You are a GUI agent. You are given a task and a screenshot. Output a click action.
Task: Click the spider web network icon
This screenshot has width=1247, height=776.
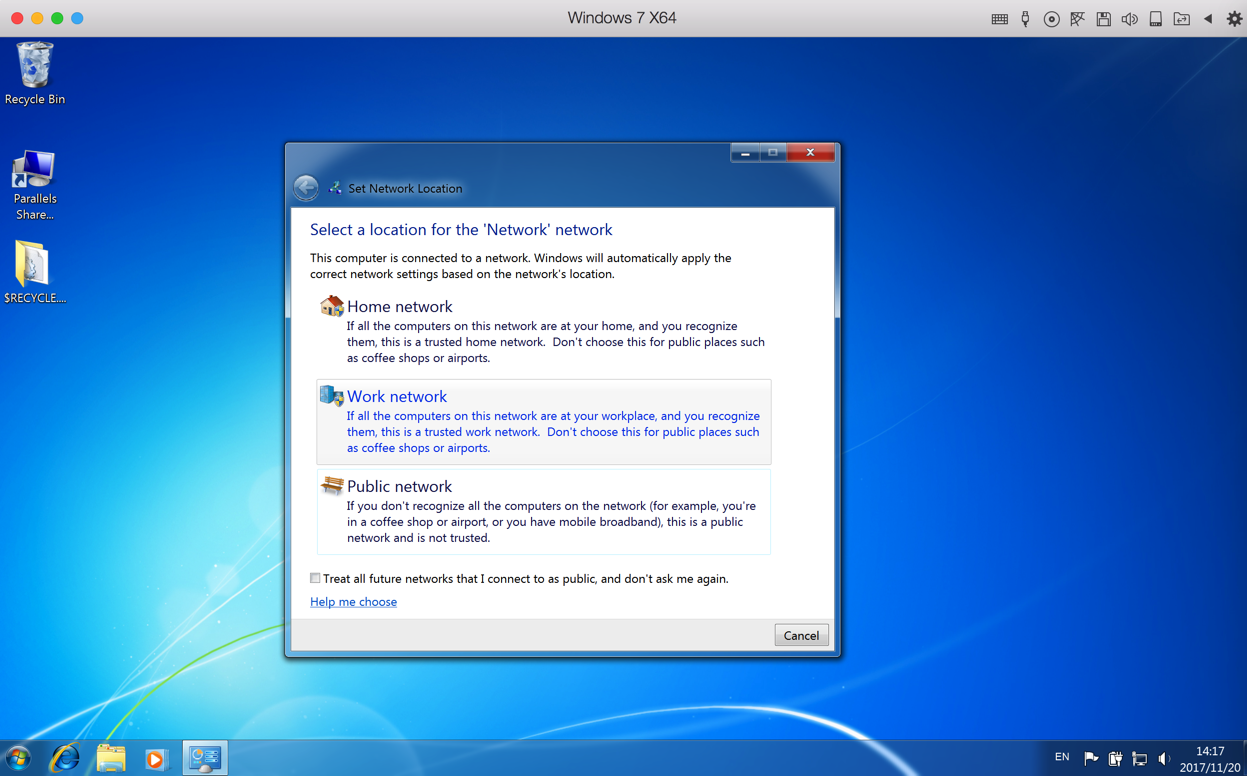tap(1077, 19)
